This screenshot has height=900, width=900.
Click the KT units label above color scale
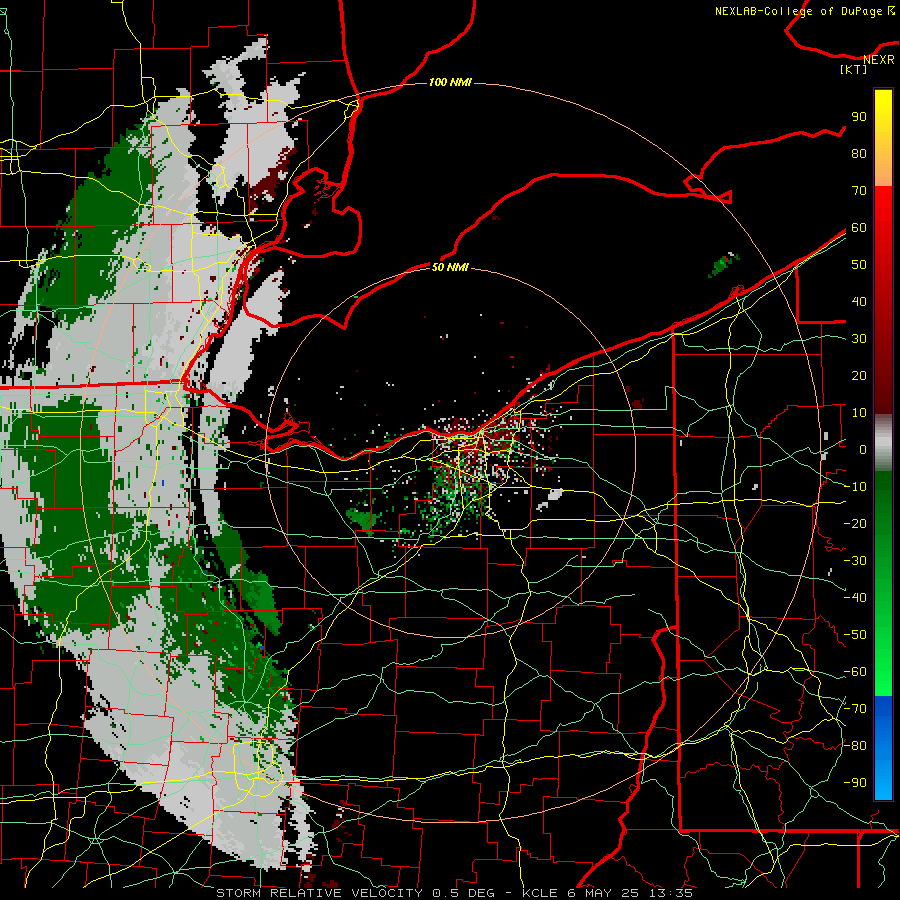point(854,69)
